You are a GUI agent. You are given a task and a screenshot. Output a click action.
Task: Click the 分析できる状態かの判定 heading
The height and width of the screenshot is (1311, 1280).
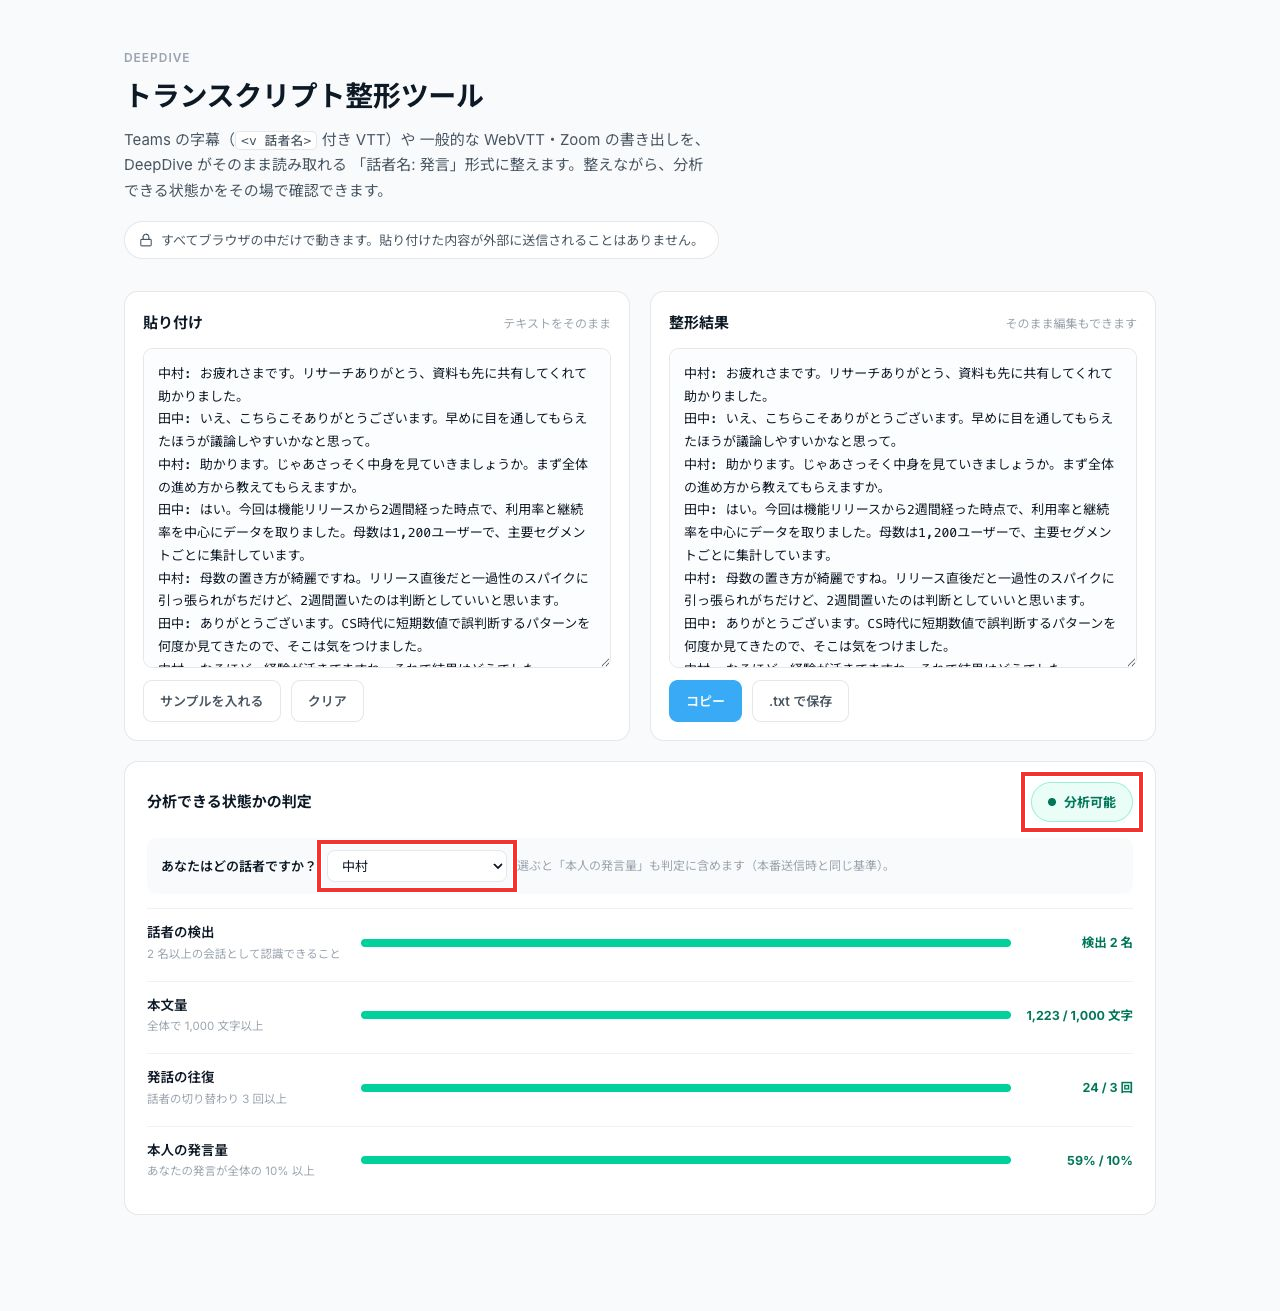point(229,801)
